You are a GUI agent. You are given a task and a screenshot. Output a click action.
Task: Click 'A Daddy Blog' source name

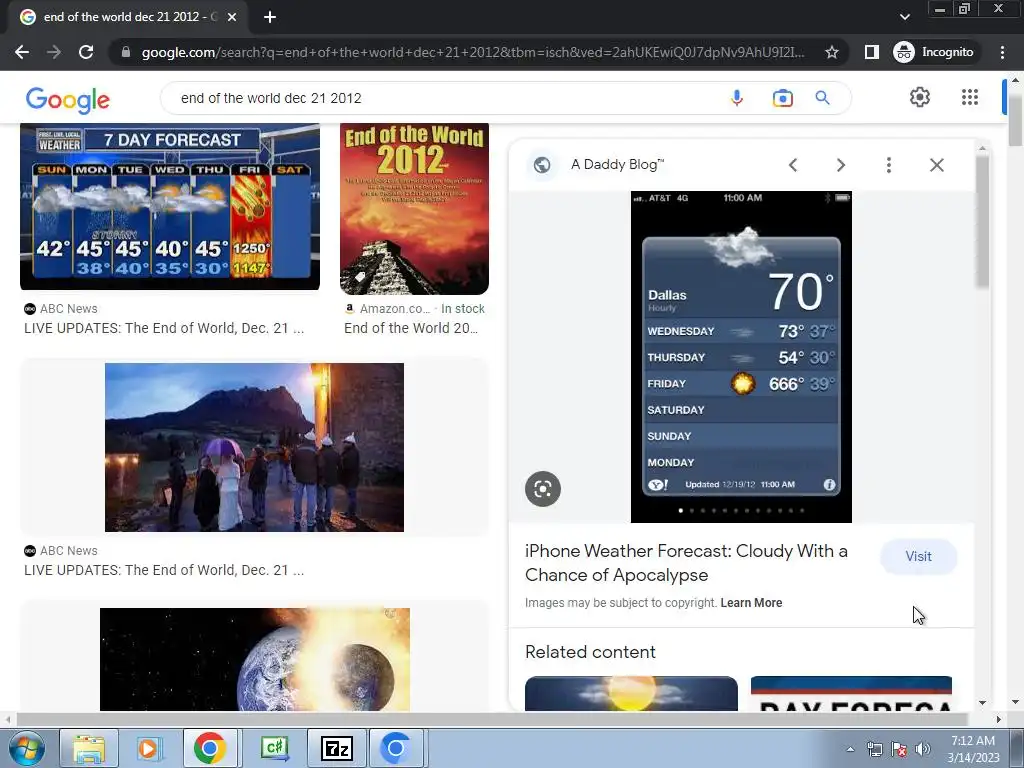617,165
